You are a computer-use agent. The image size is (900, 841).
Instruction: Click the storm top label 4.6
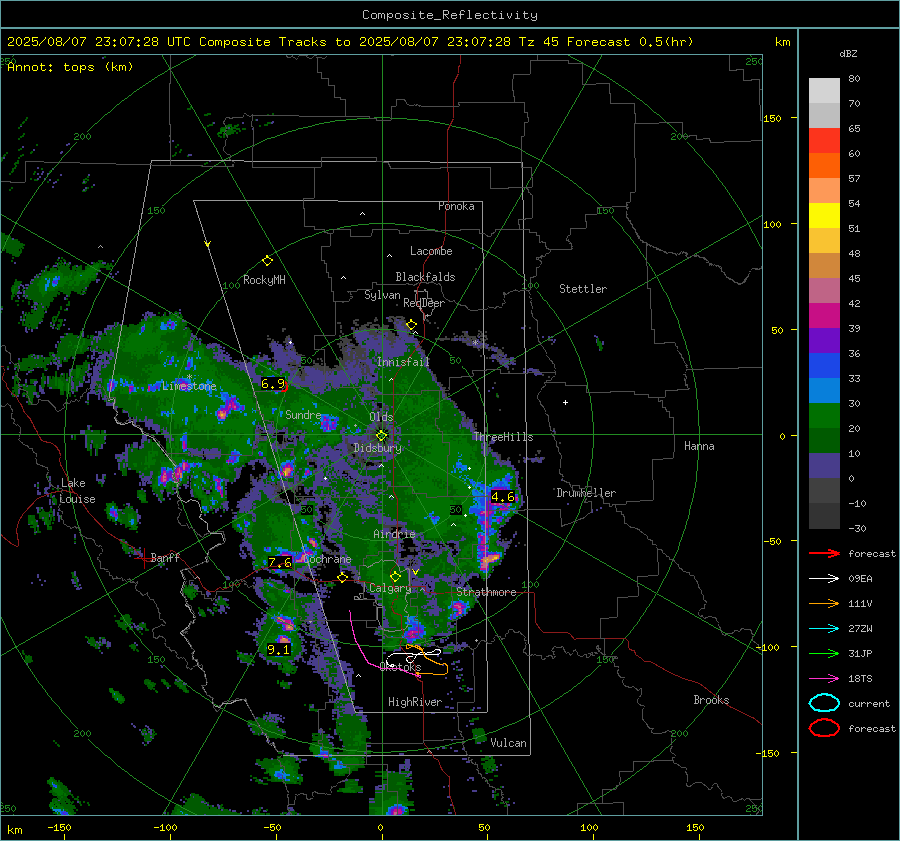click(x=503, y=497)
